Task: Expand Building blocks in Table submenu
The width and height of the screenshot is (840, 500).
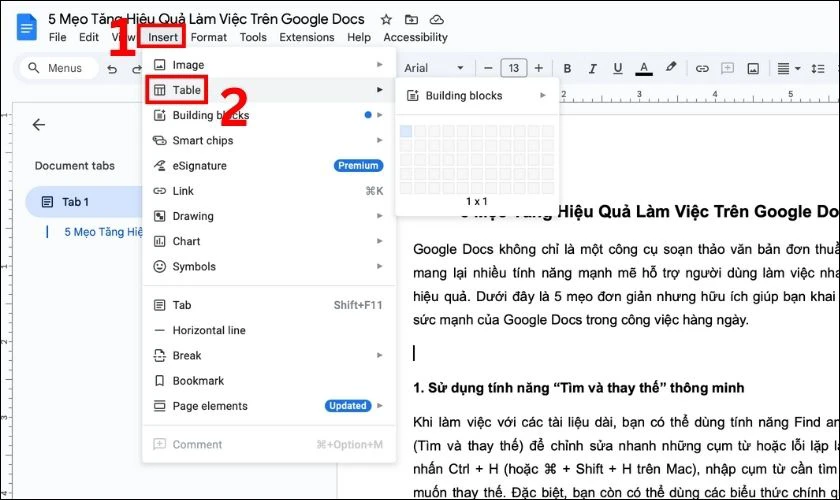Action: [477, 95]
